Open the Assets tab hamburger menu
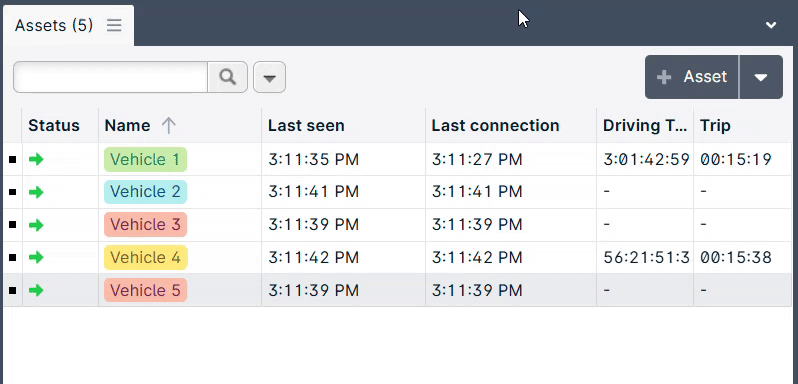The height and width of the screenshot is (384, 798). [114, 25]
